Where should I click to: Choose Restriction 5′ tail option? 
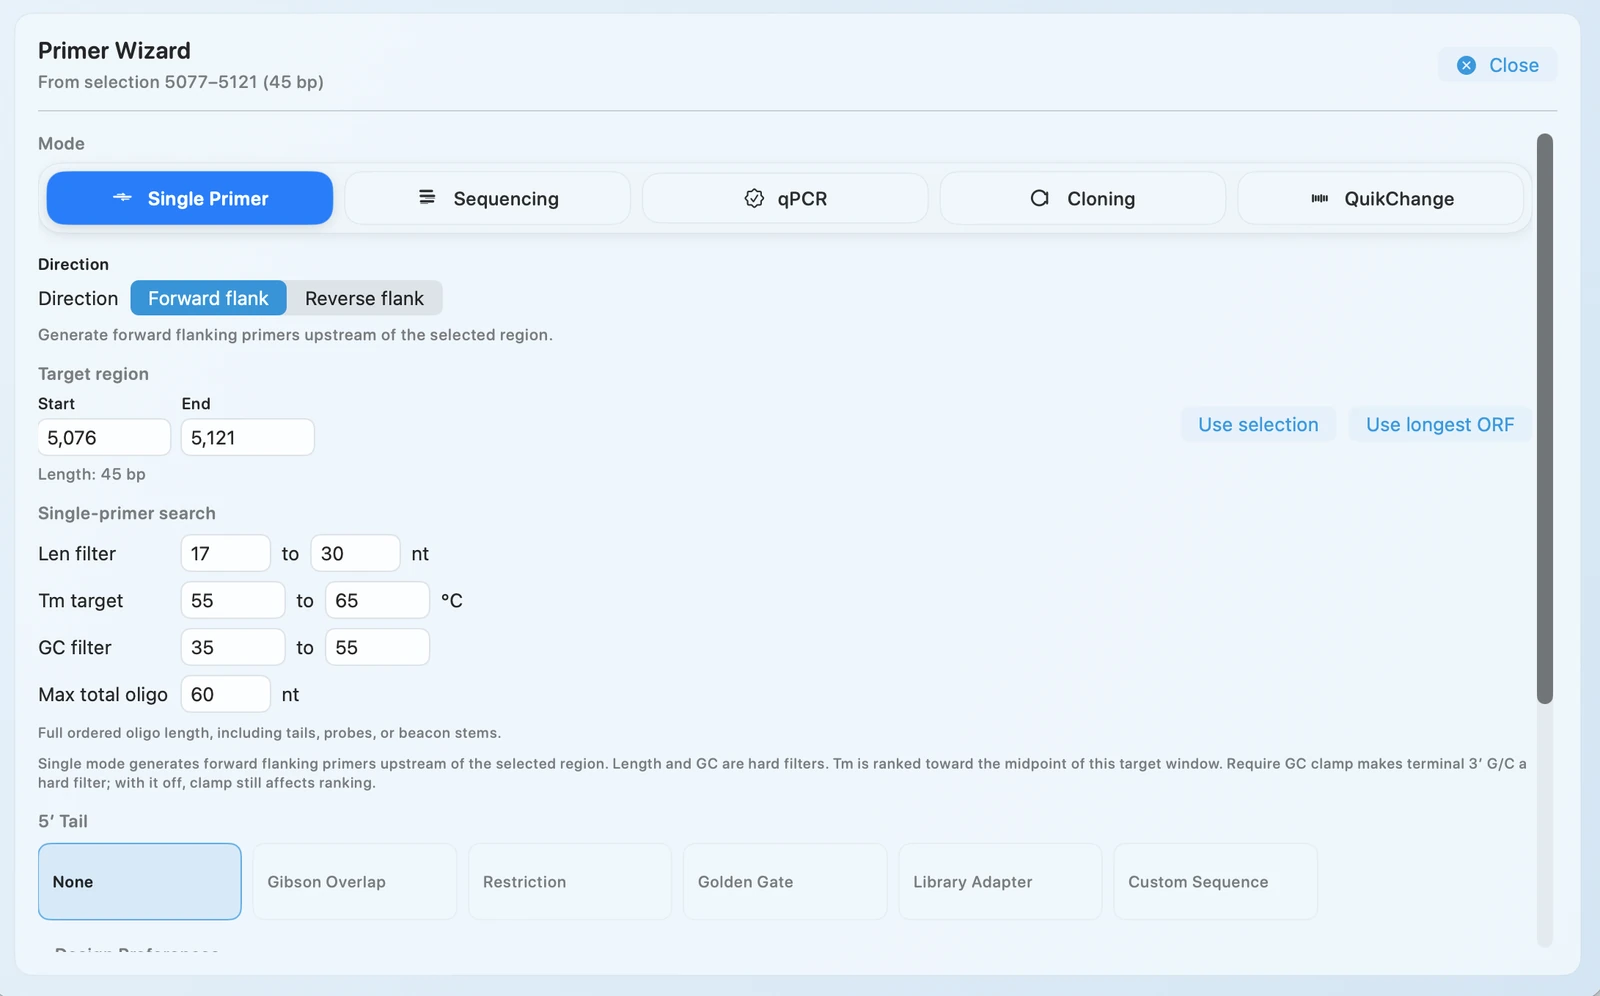(570, 881)
